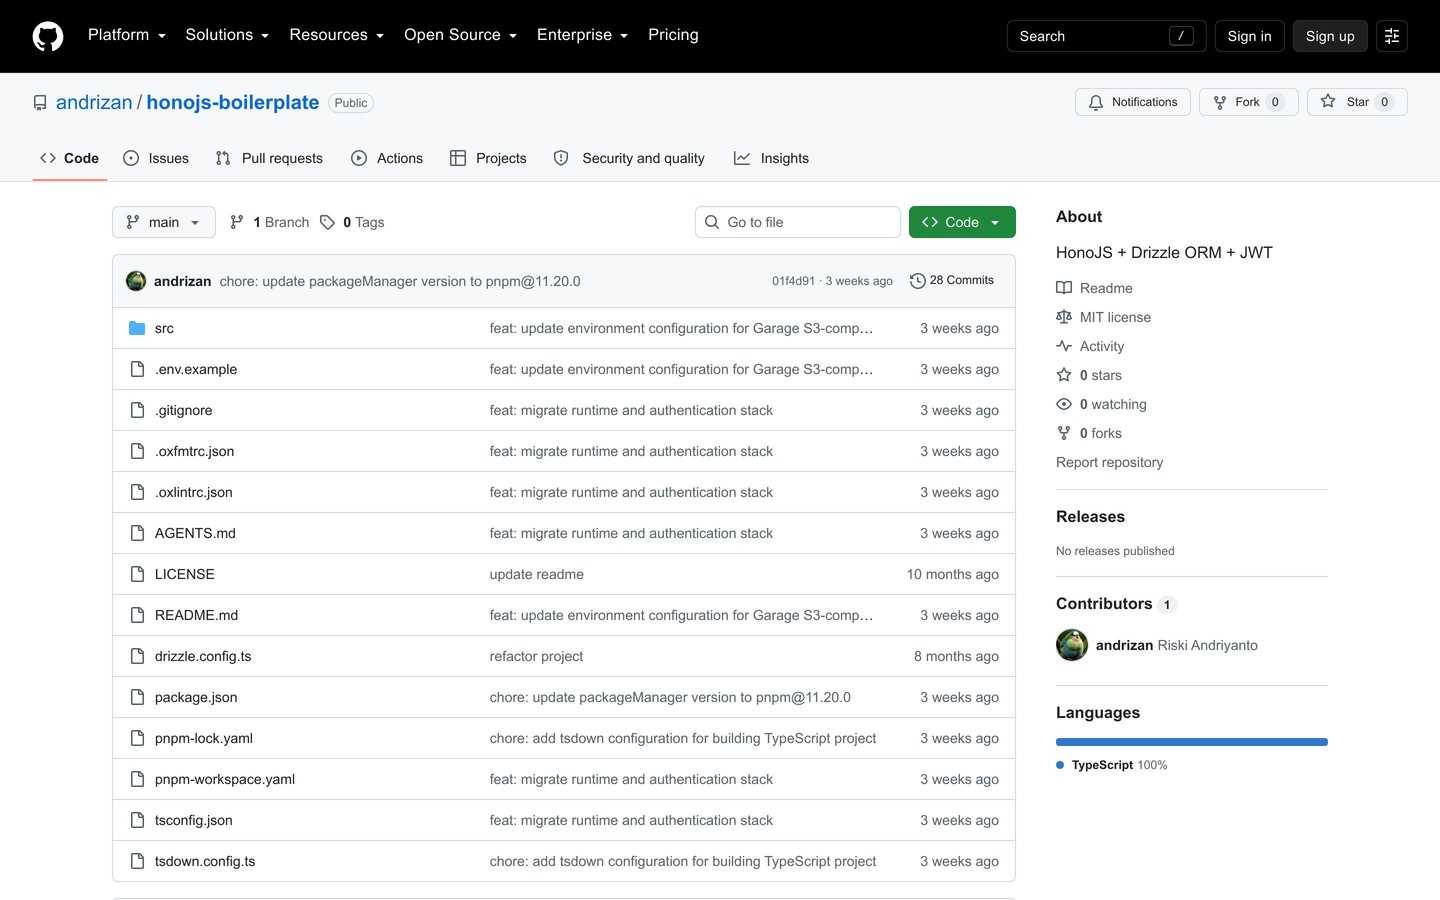This screenshot has width=1440, height=900.
Task: Open the green Code dropdown button
Action: [x=962, y=222]
